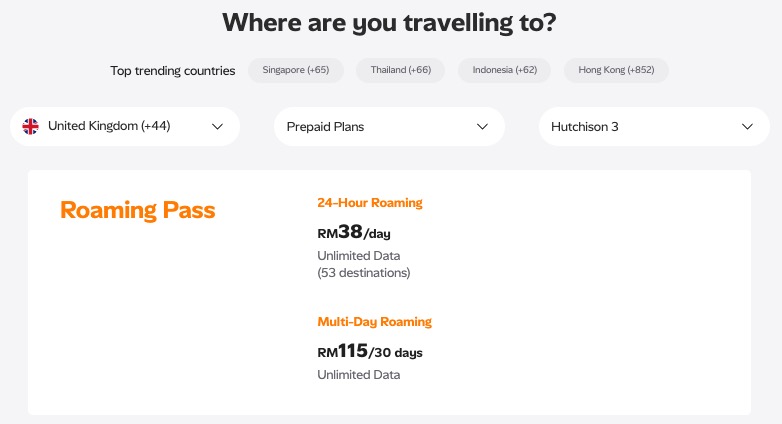Screen dimensions: 782x424
Task: Click the chevron beside Hutchison 3
Action: (747, 127)
